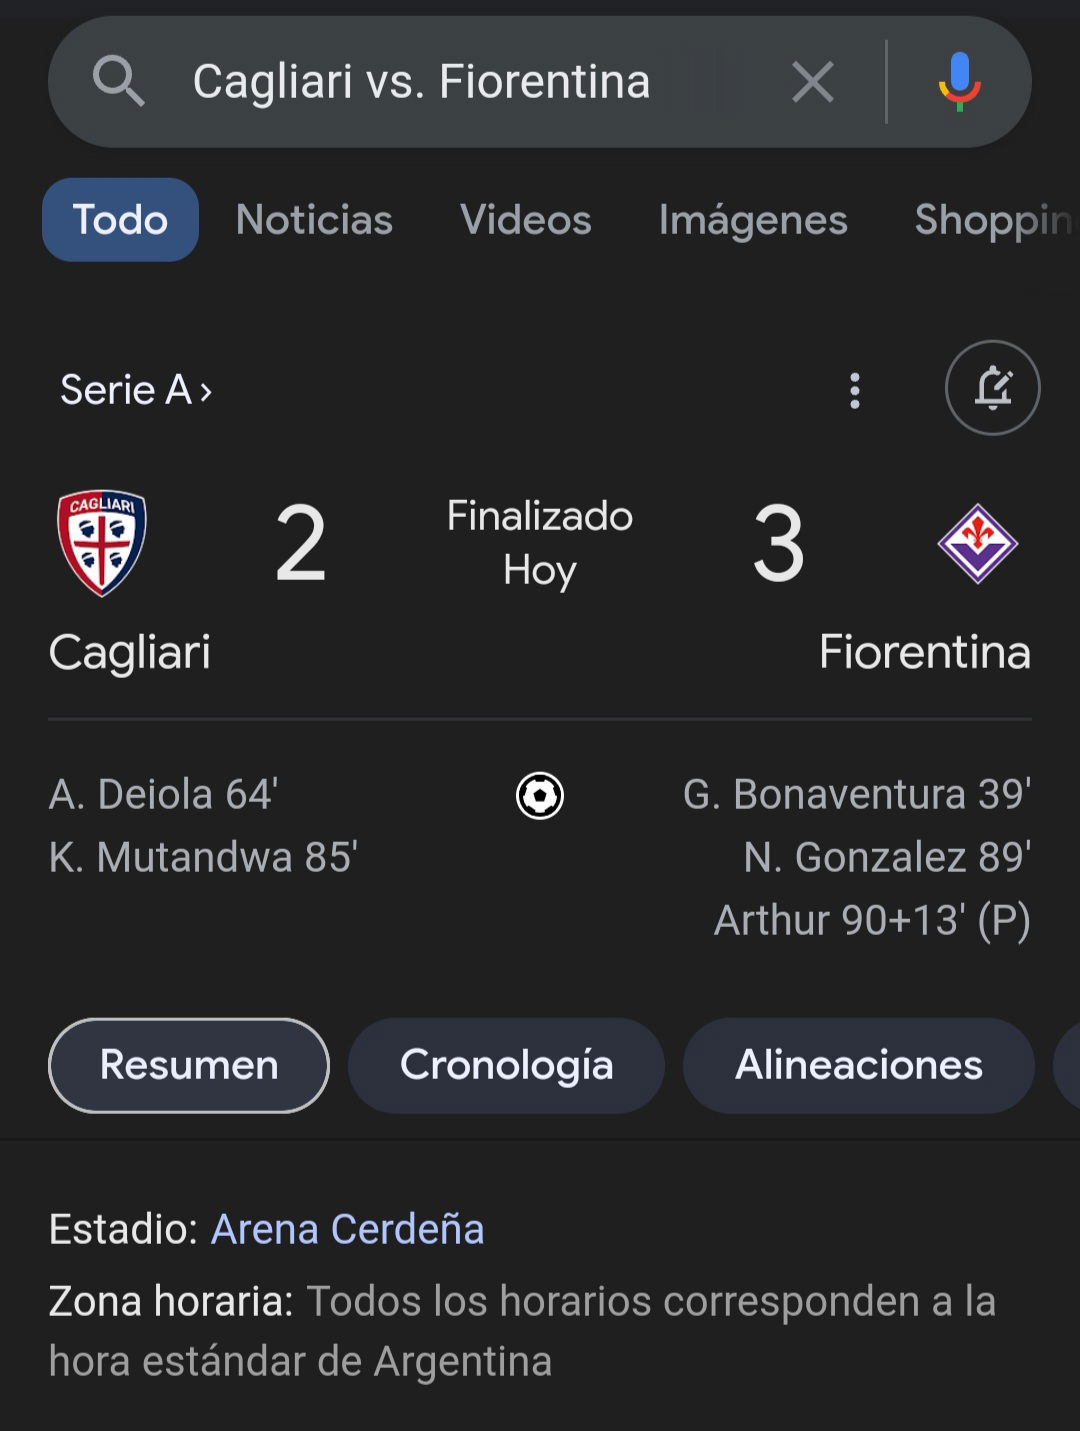Toggle match notifications bell icon
The height and width of the screenshot is (1431, 1080).
[x=992, y=388]
